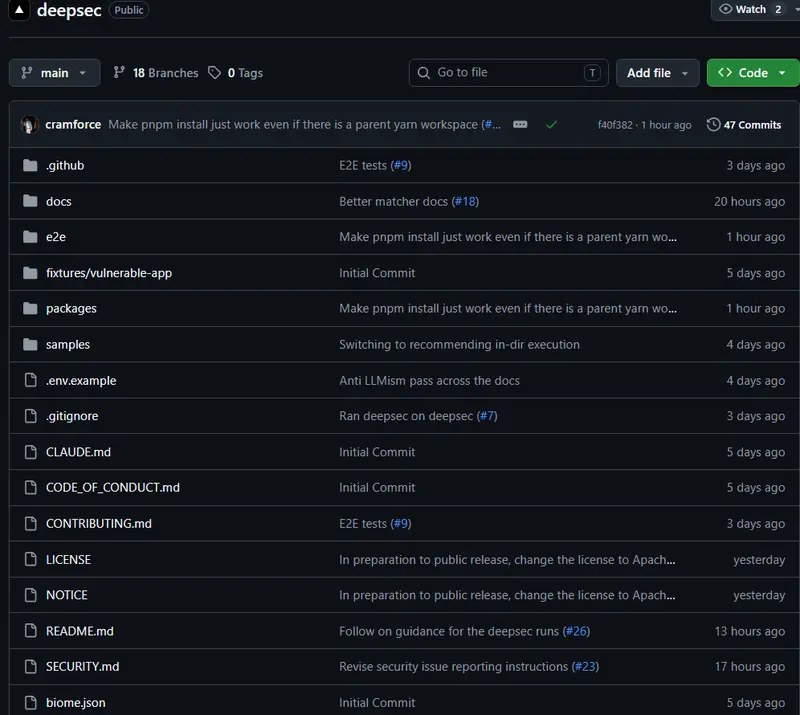Open "Anti LLMism pass across the docs" commit
This screenshot has height=715, width=800.
tap(429, 381)
